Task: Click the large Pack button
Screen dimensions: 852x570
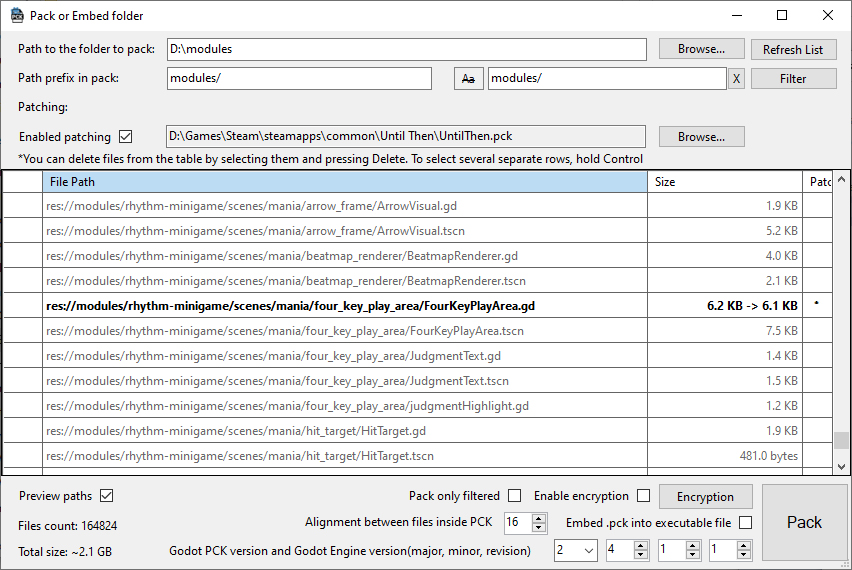Action: coord(804,522)
